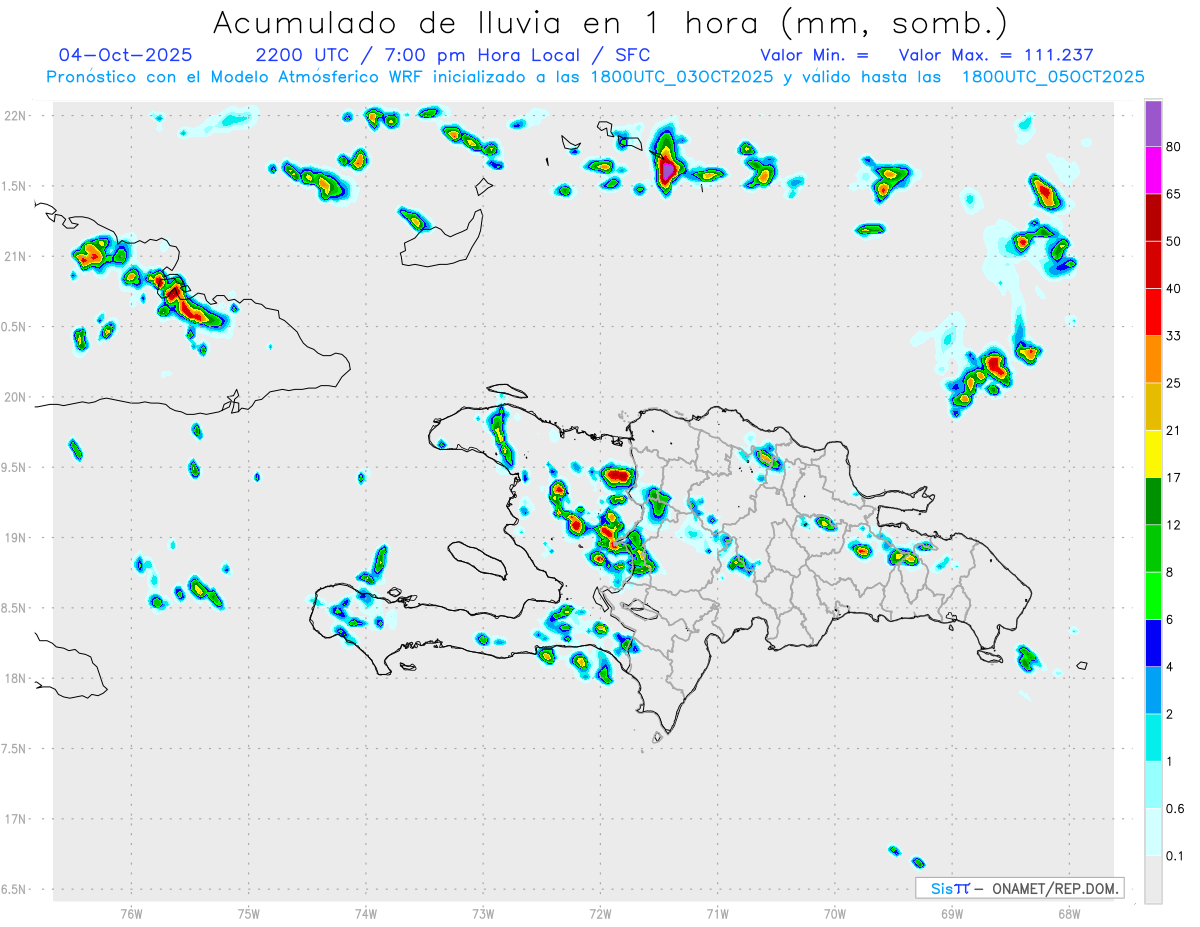Click the pale cyan legend segment between 0.6 and 1
1200x927 pixels.
pos(1153,785)
